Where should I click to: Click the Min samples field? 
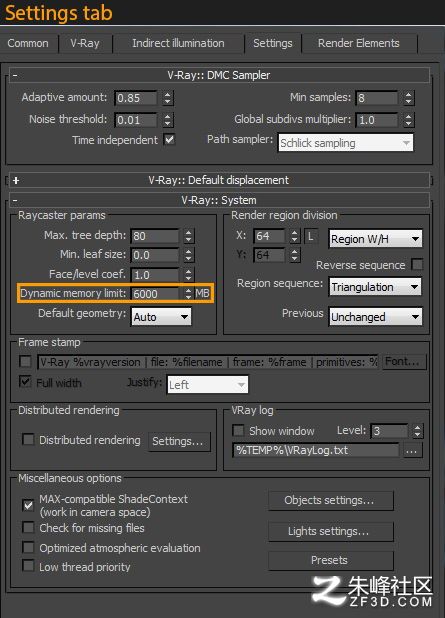click(377, 98)
